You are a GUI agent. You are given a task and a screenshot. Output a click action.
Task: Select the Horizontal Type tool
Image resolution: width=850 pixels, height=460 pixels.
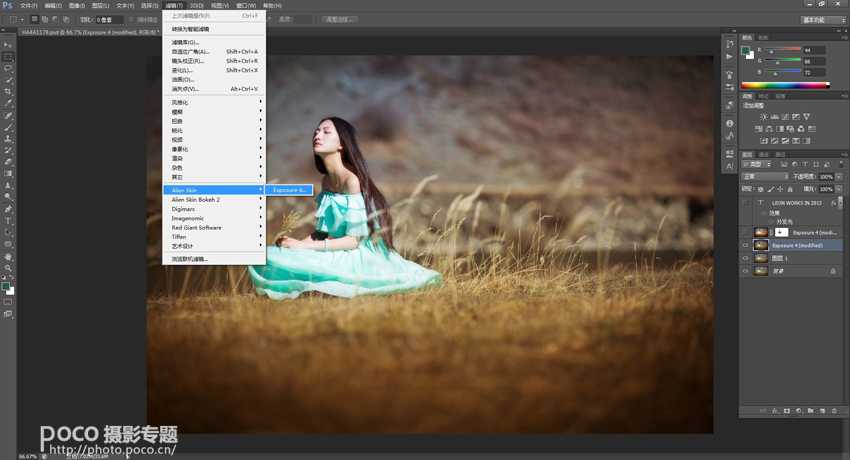click(8, 220)
